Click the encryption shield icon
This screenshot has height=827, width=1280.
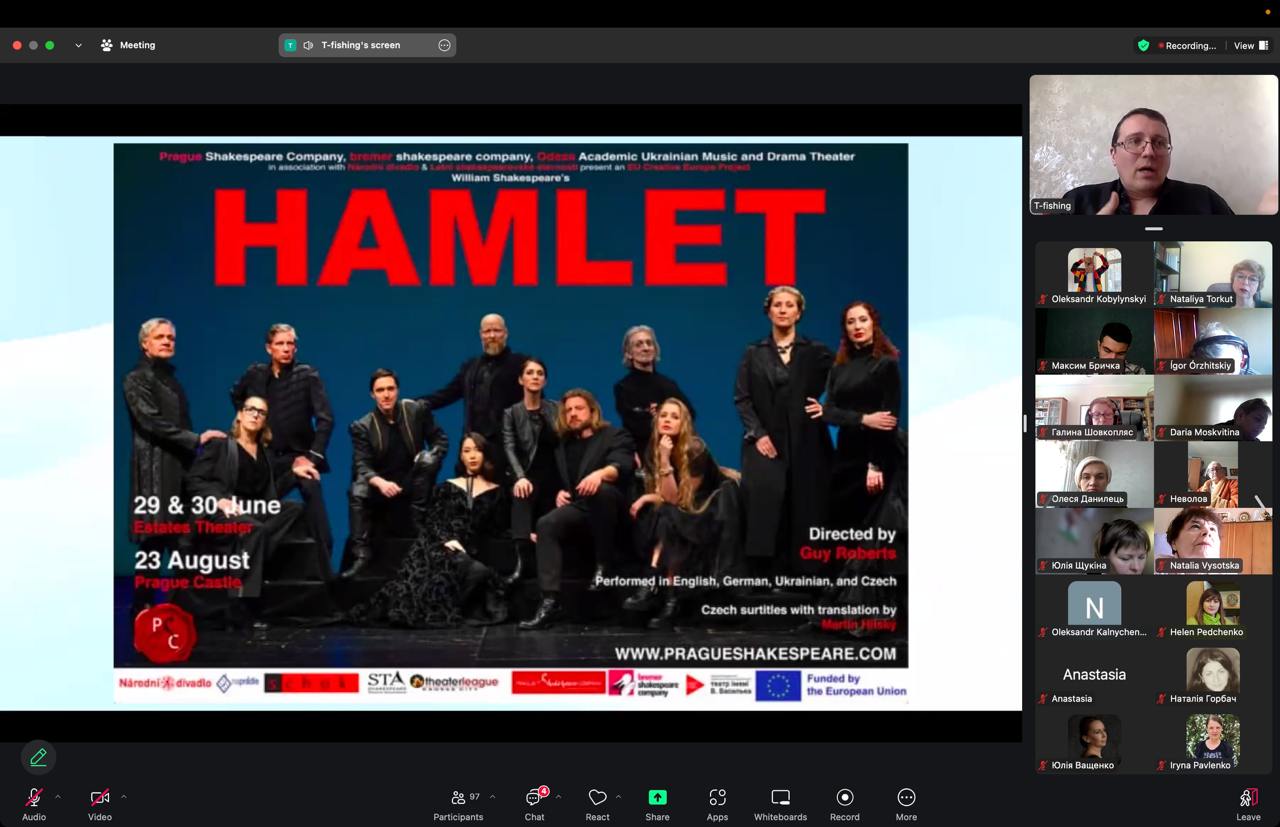[x=1143, y=45]
